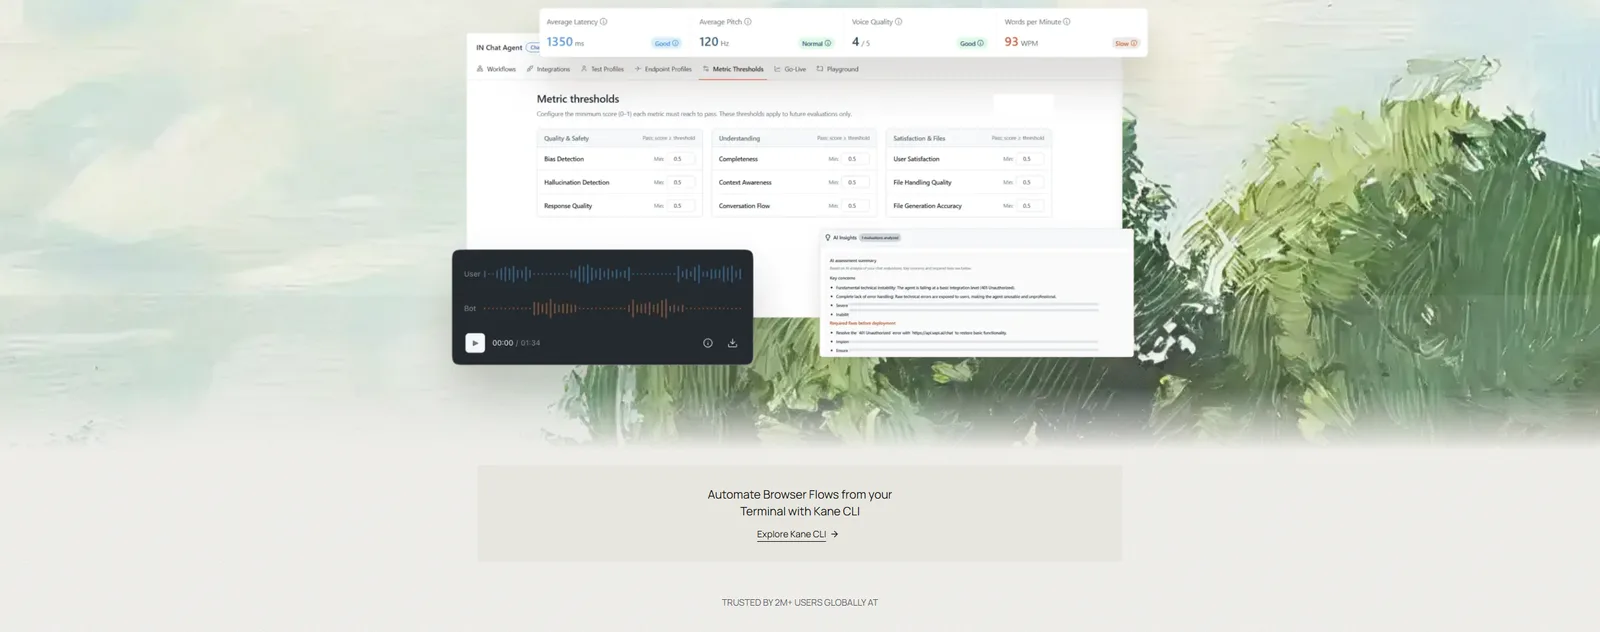Viewport: 1600px width, 632px height.
Task: Click the arrow next to Explore Kane CLI
Action: point(835,534)
